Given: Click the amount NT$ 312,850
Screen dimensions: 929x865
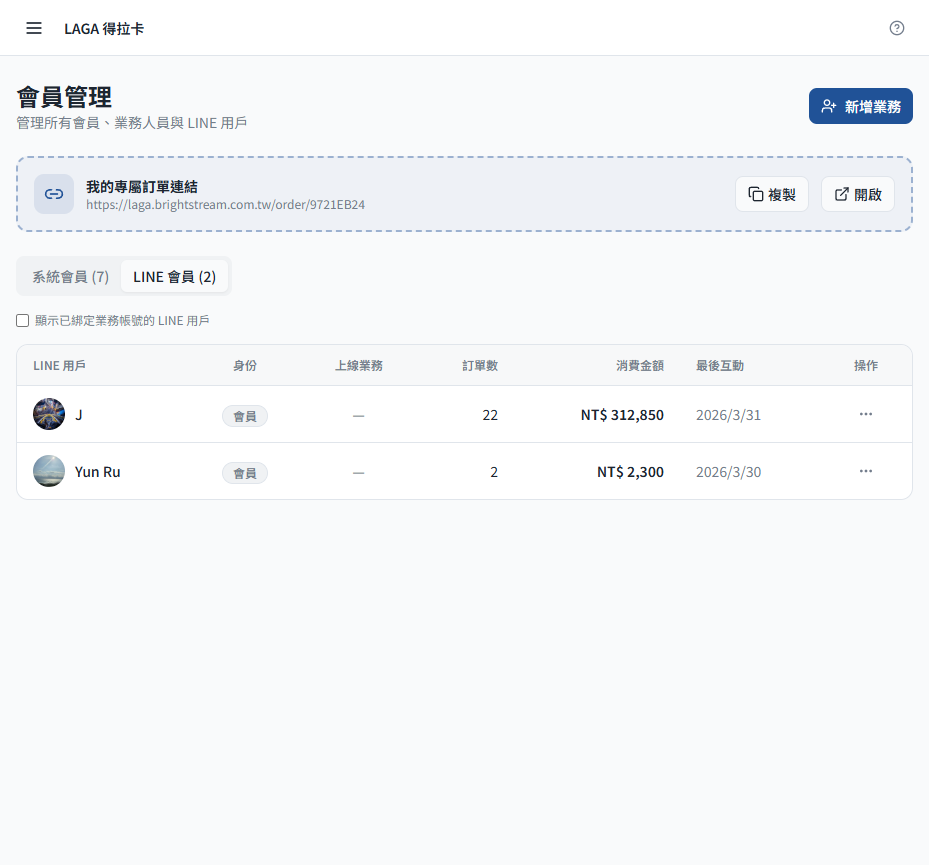Looking at the screenshot, I should click(x=622, y=415).
